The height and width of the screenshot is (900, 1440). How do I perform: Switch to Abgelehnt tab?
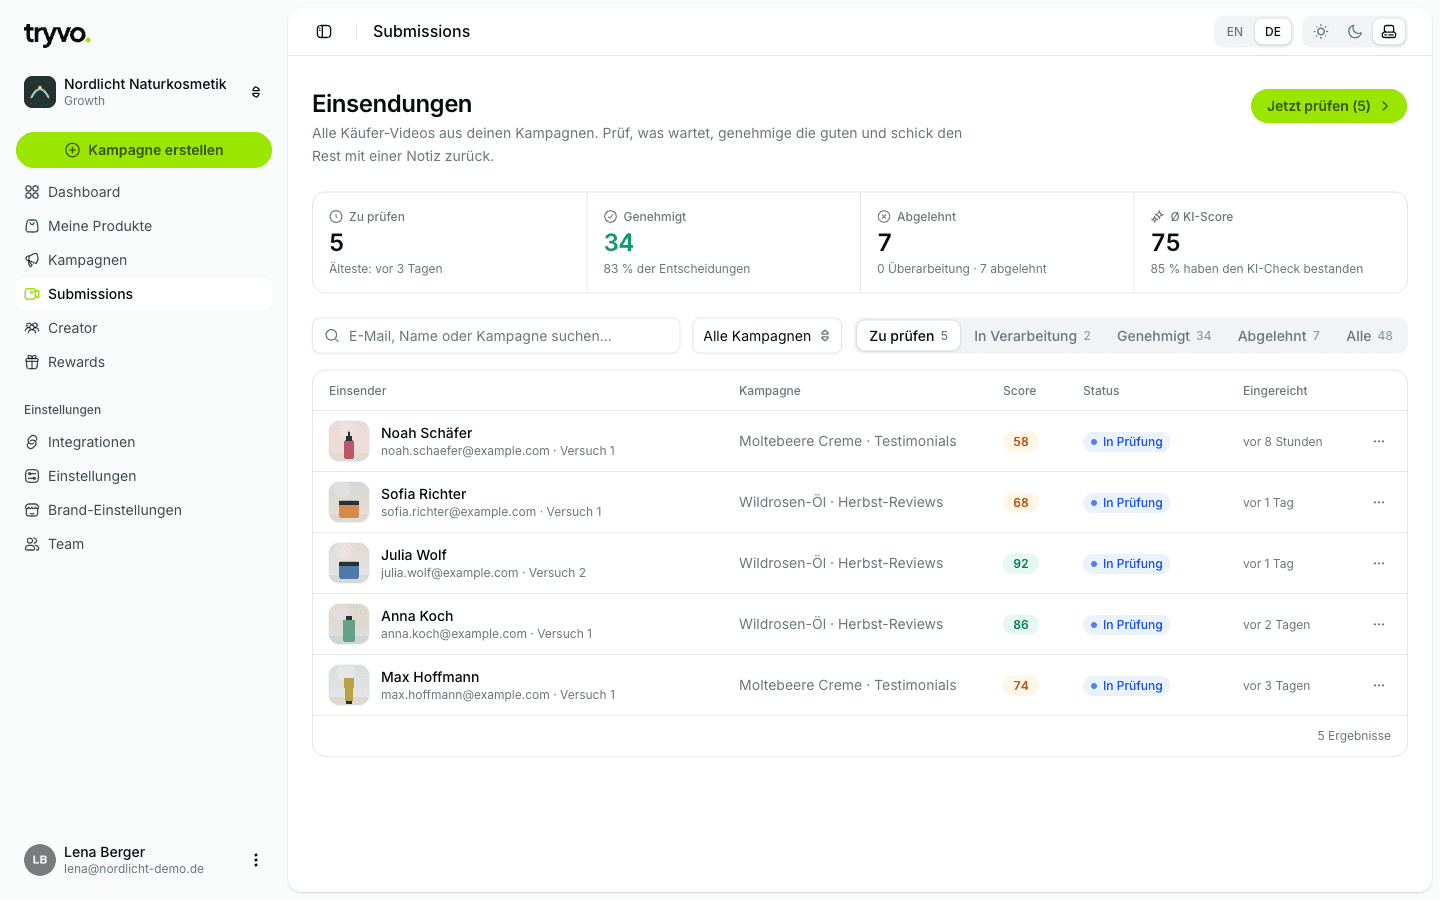coord(1278,336)
